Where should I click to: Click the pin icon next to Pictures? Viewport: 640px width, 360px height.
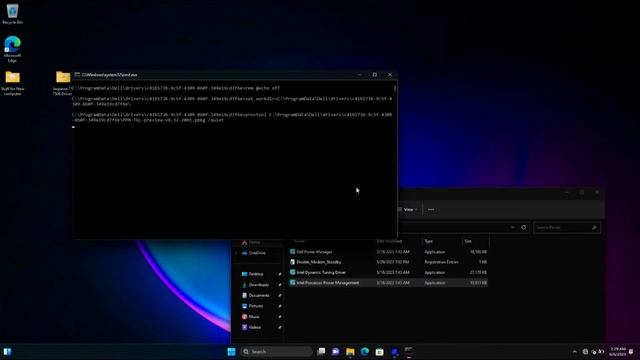tap(280, 306)
